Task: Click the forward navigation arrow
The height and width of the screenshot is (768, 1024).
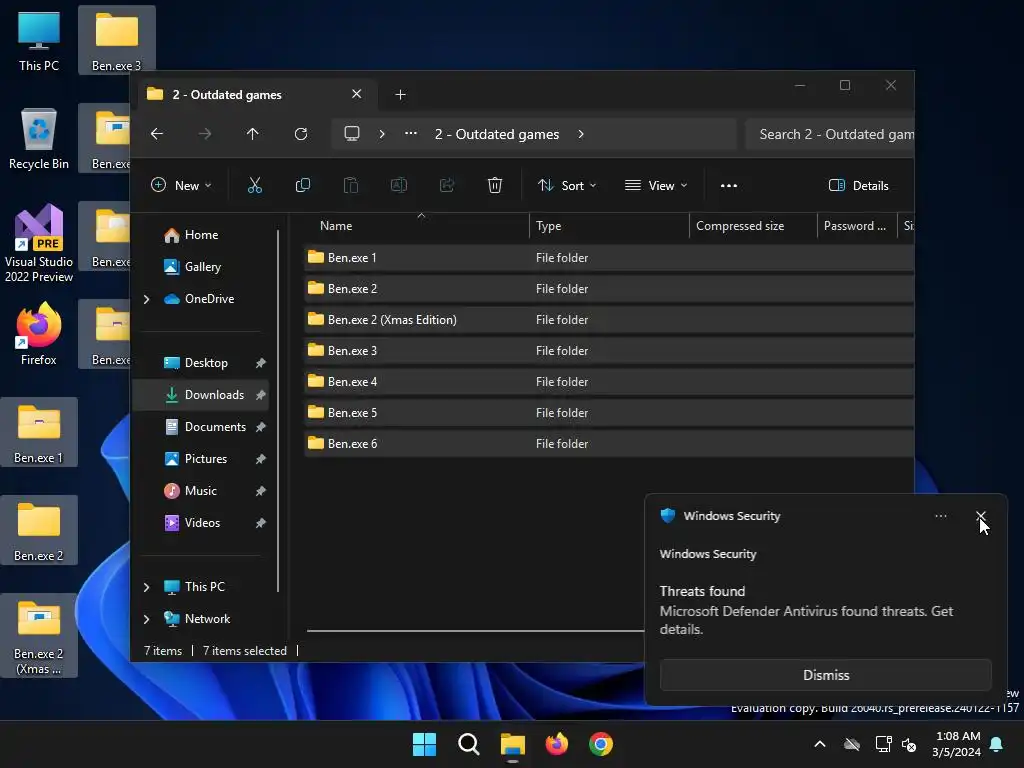Action: [x=204, y=134]
